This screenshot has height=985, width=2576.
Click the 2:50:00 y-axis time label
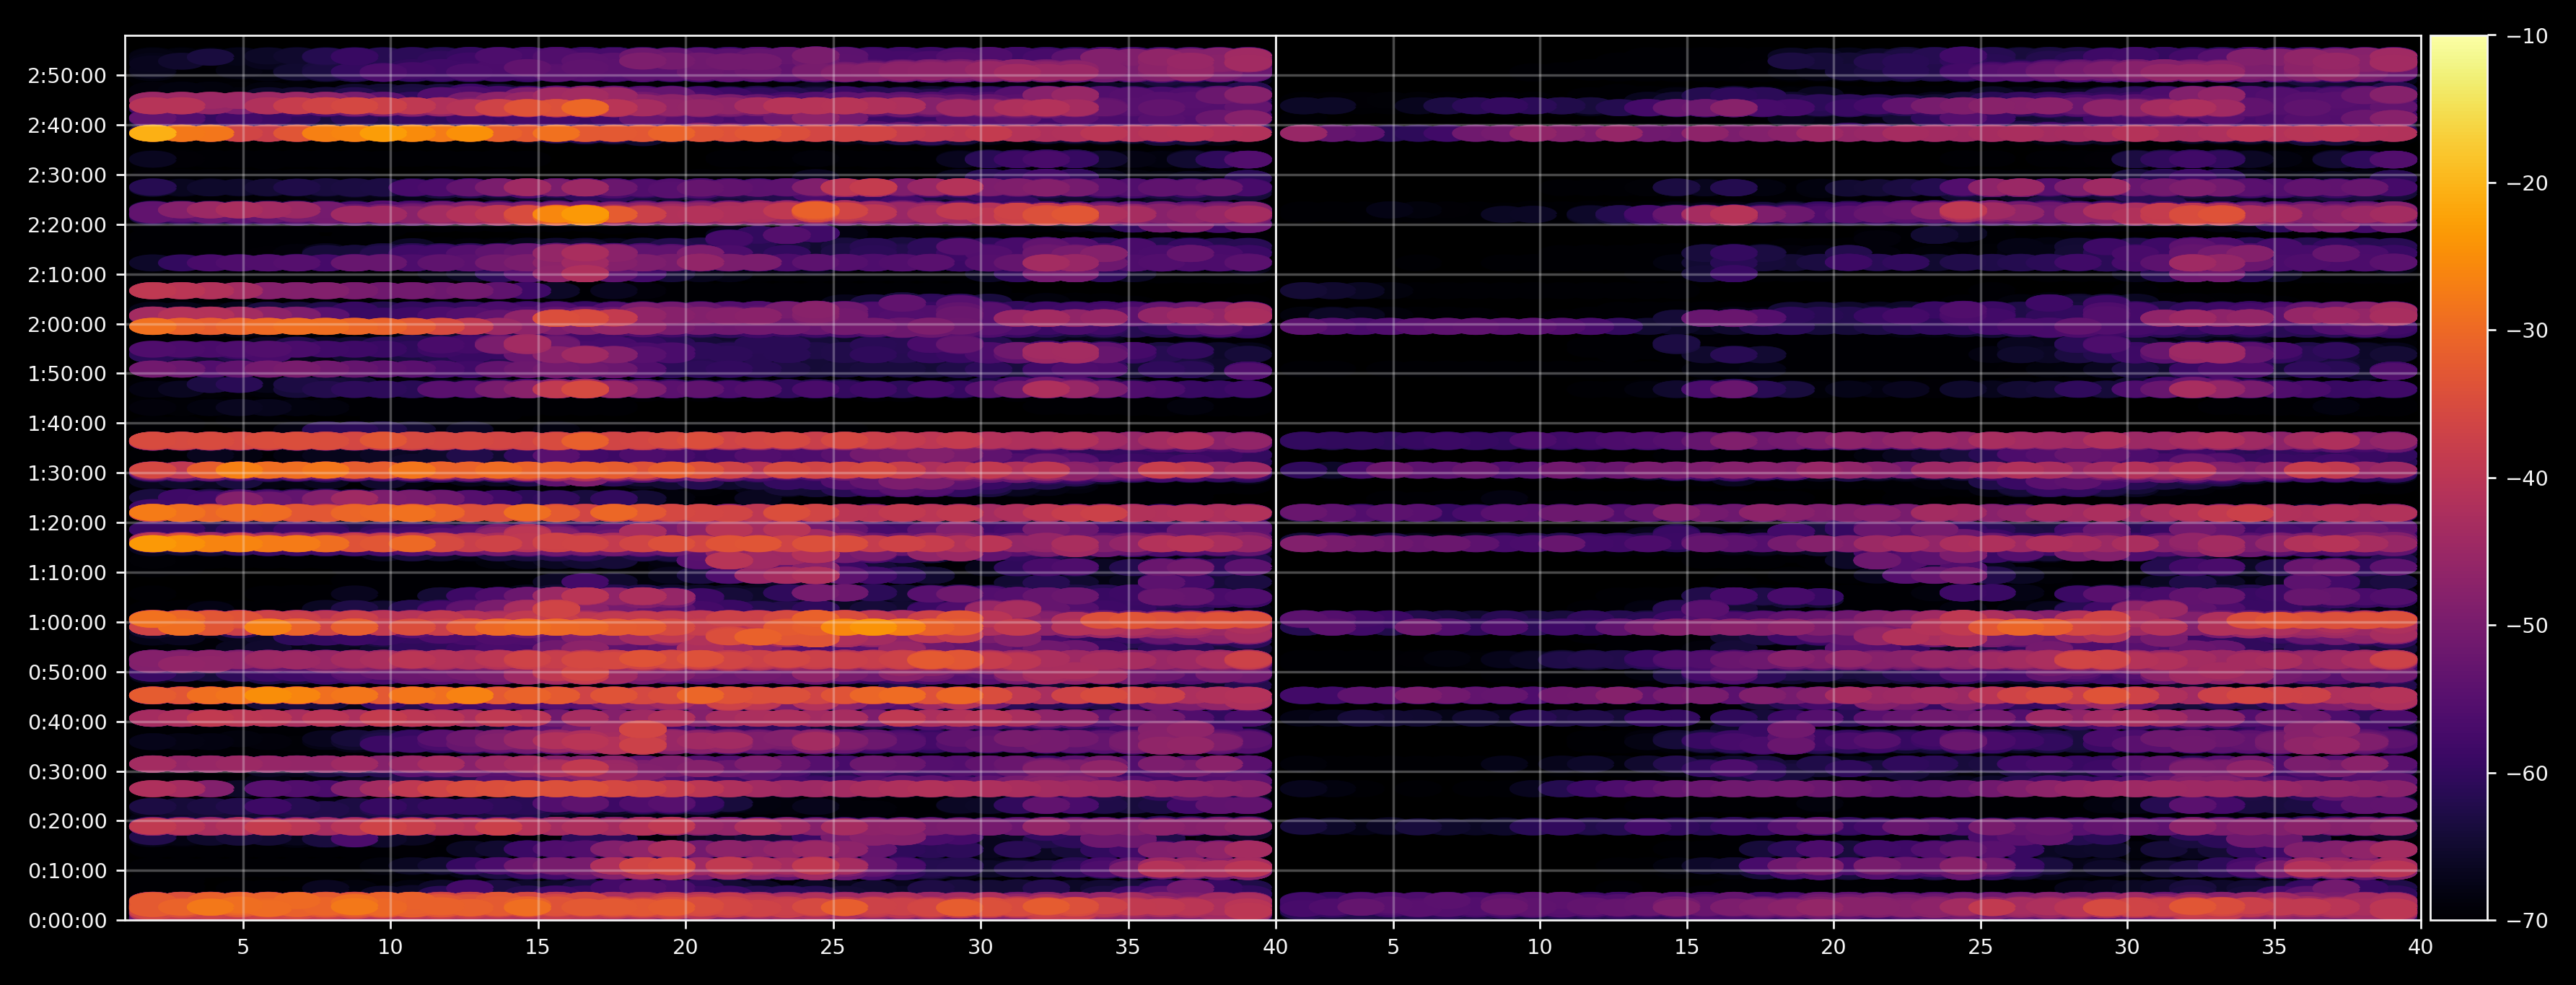coord(67,76)
